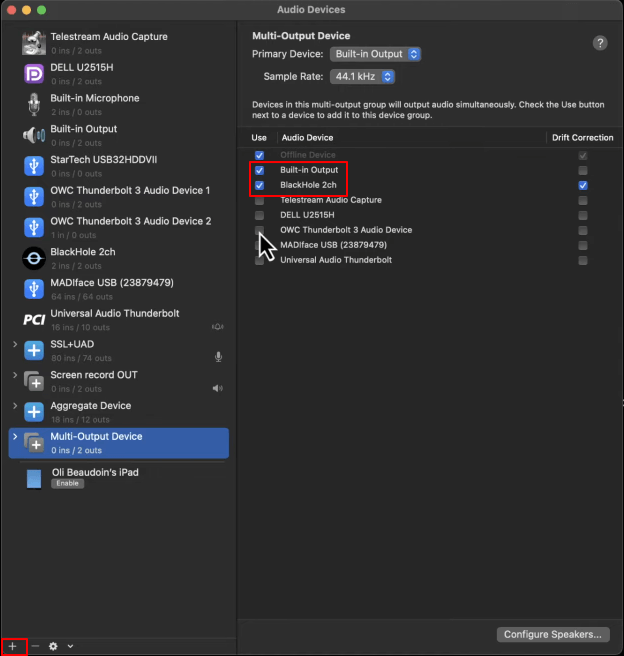Viewport: 624px width, 656px height.
Task: Click the minus button to remove device
Action: pos(35,646)
